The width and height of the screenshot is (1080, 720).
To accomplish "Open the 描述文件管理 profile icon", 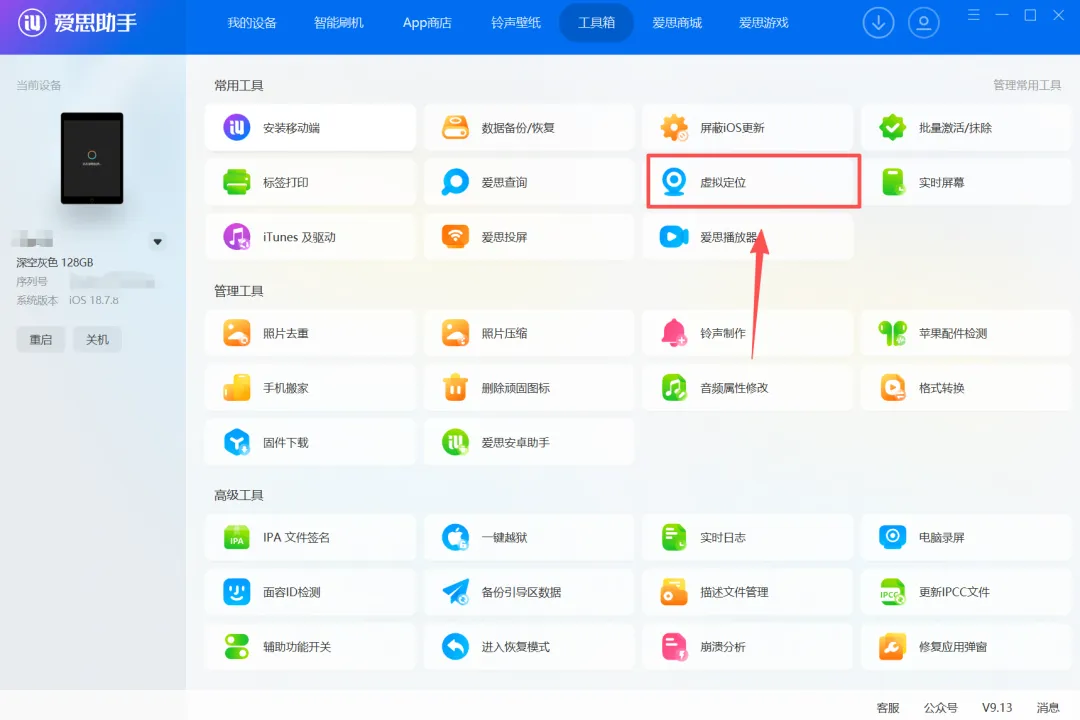I will tap(674, 592).
